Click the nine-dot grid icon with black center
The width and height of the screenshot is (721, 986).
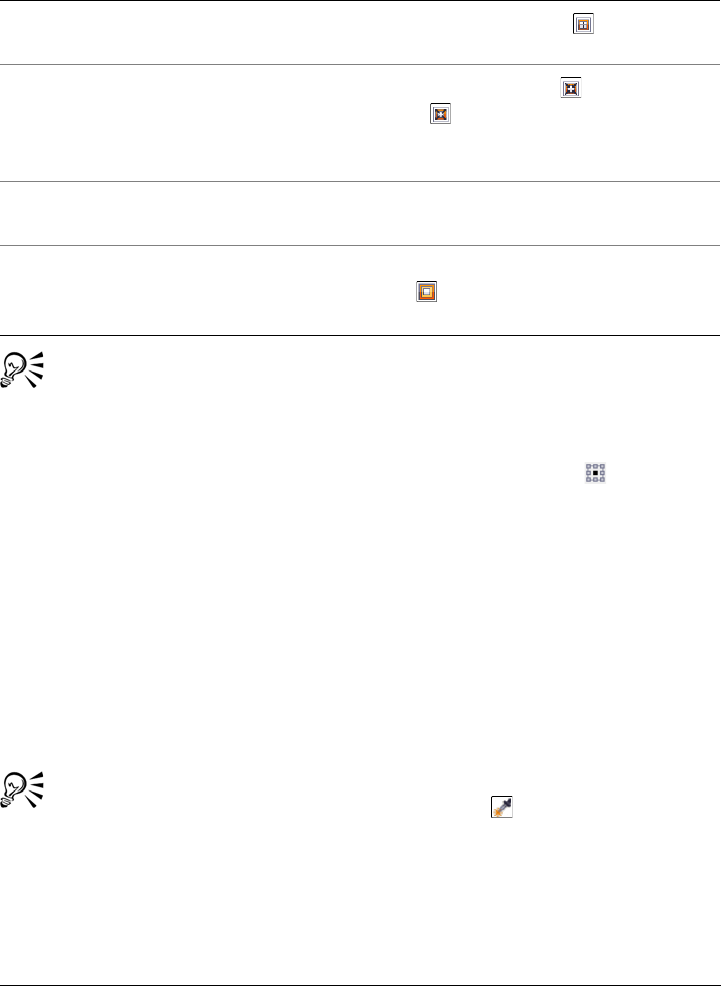(x=595, y=473)
